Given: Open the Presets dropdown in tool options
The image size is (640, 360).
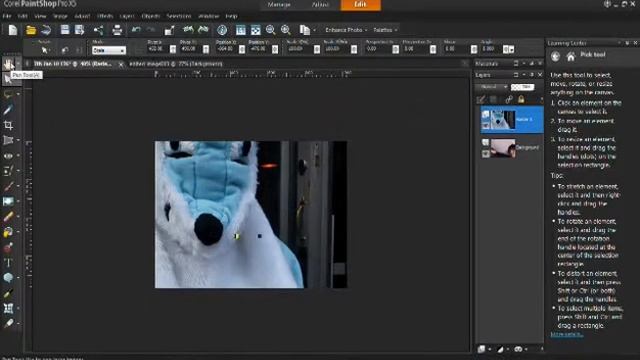Looking at the screenshot, I should [x=45, y=50].
